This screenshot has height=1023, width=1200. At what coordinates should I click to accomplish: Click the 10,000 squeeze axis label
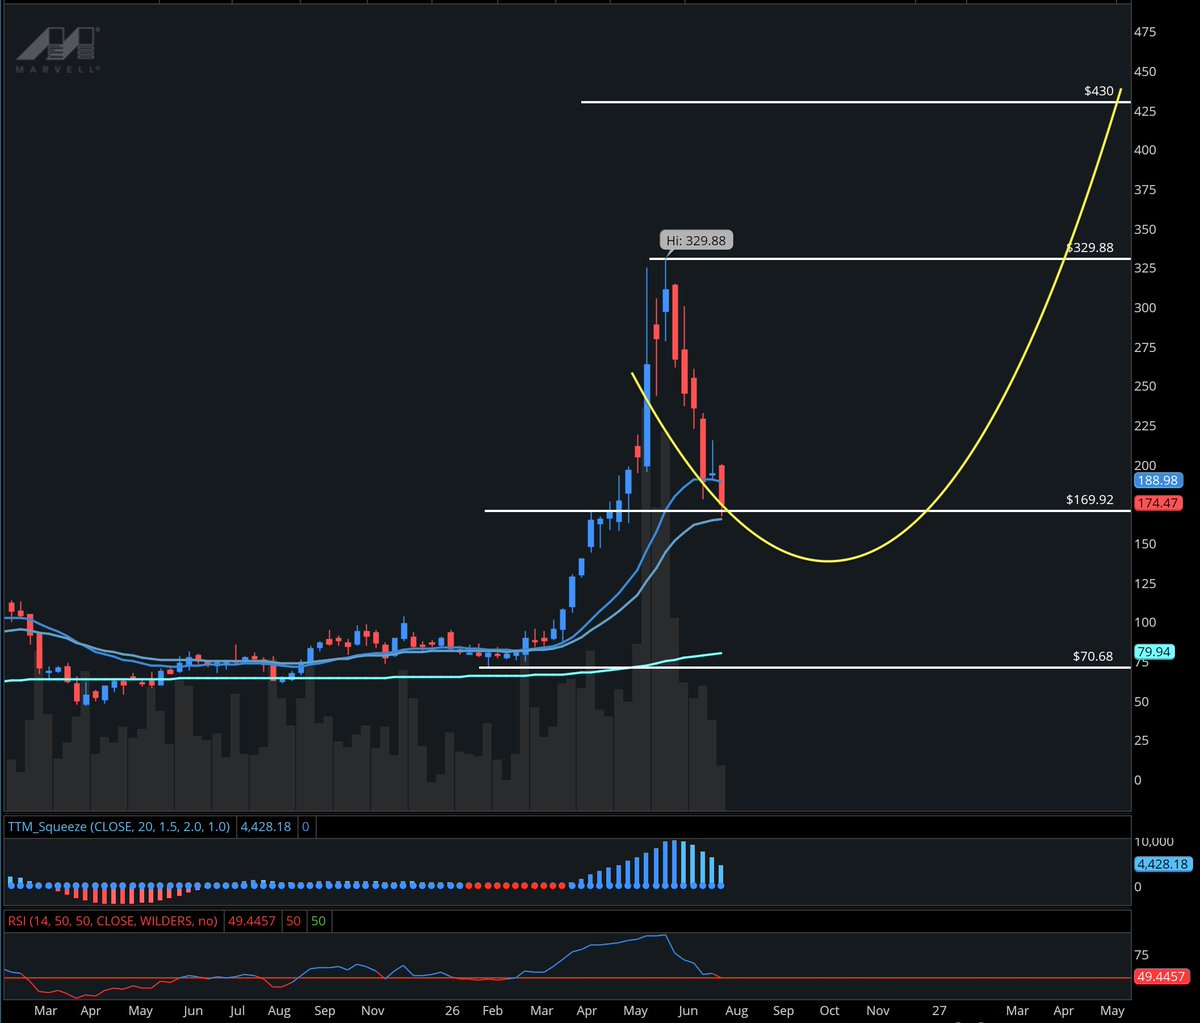click(x=1155, y=840)
